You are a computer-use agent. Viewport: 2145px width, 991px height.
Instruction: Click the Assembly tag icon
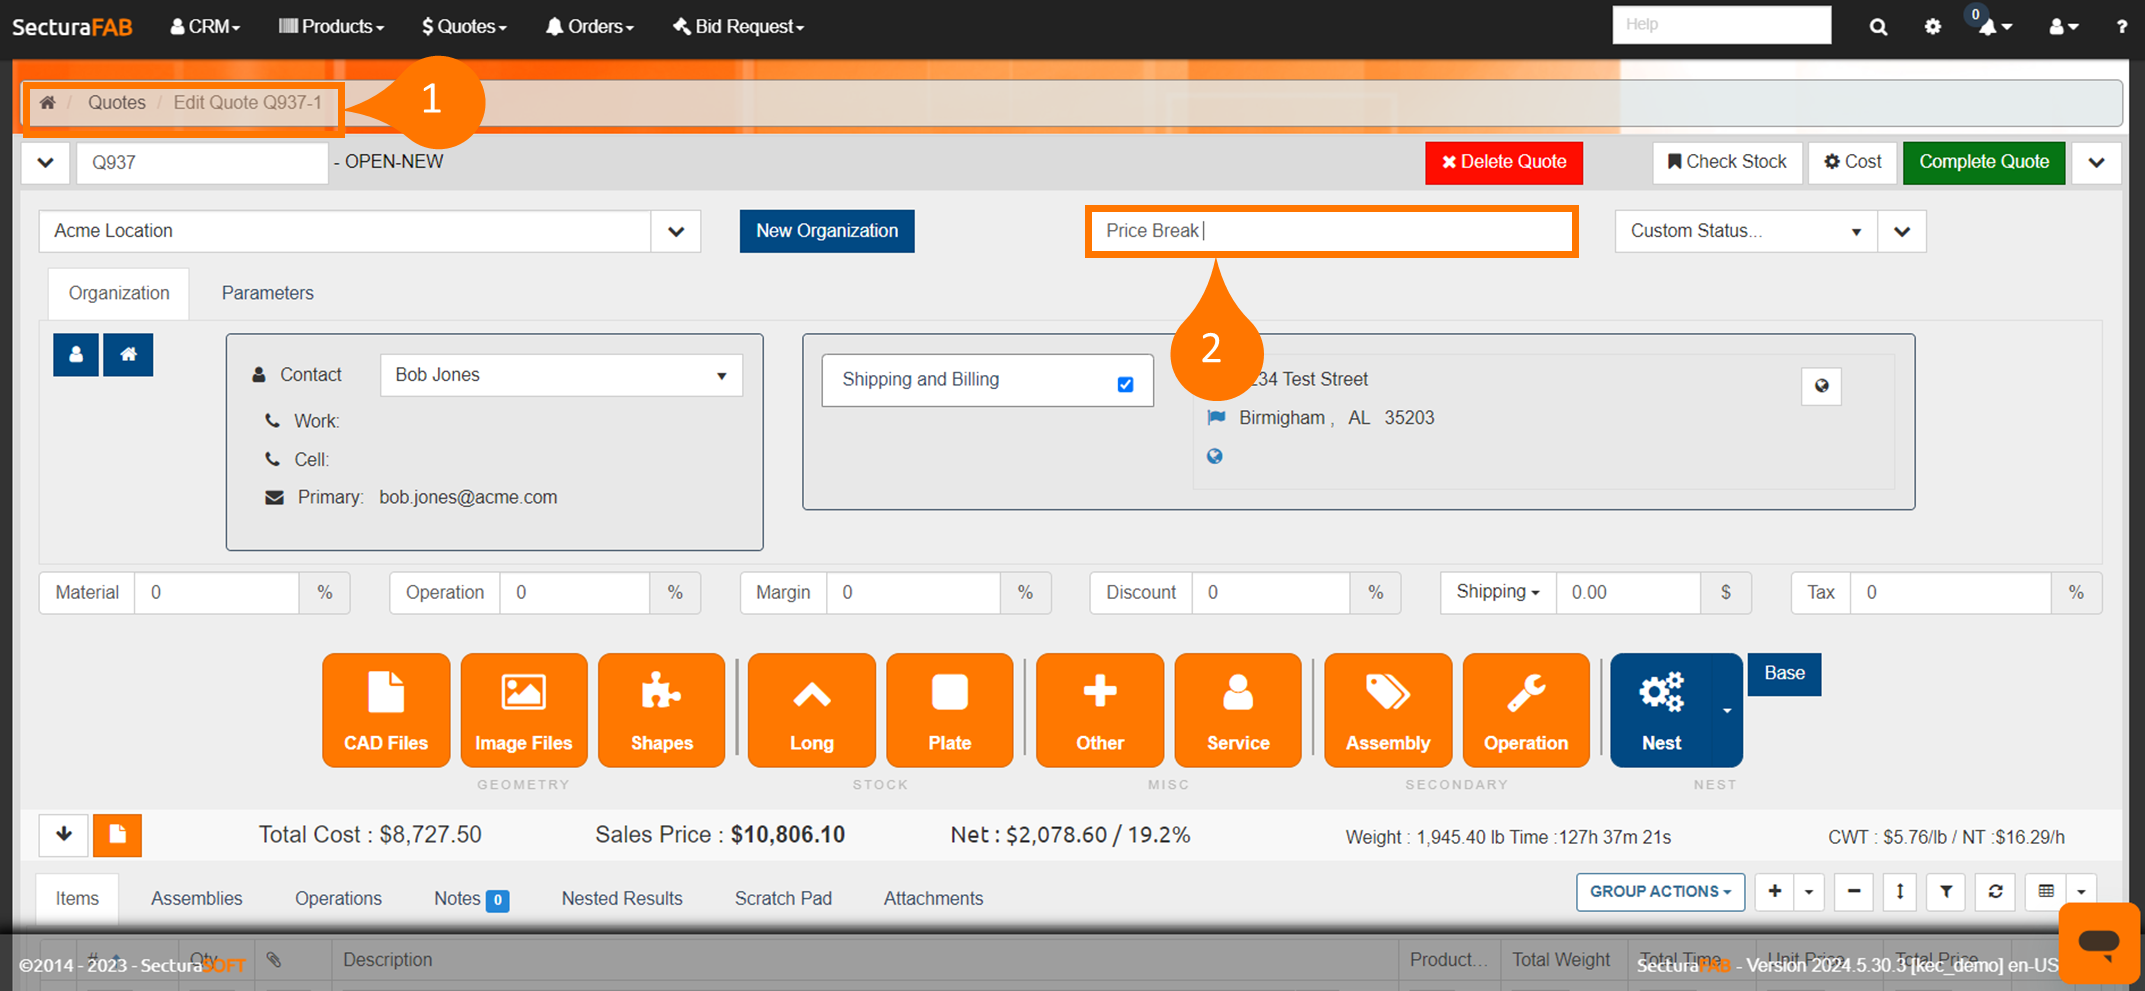[x=1387, y=710]
